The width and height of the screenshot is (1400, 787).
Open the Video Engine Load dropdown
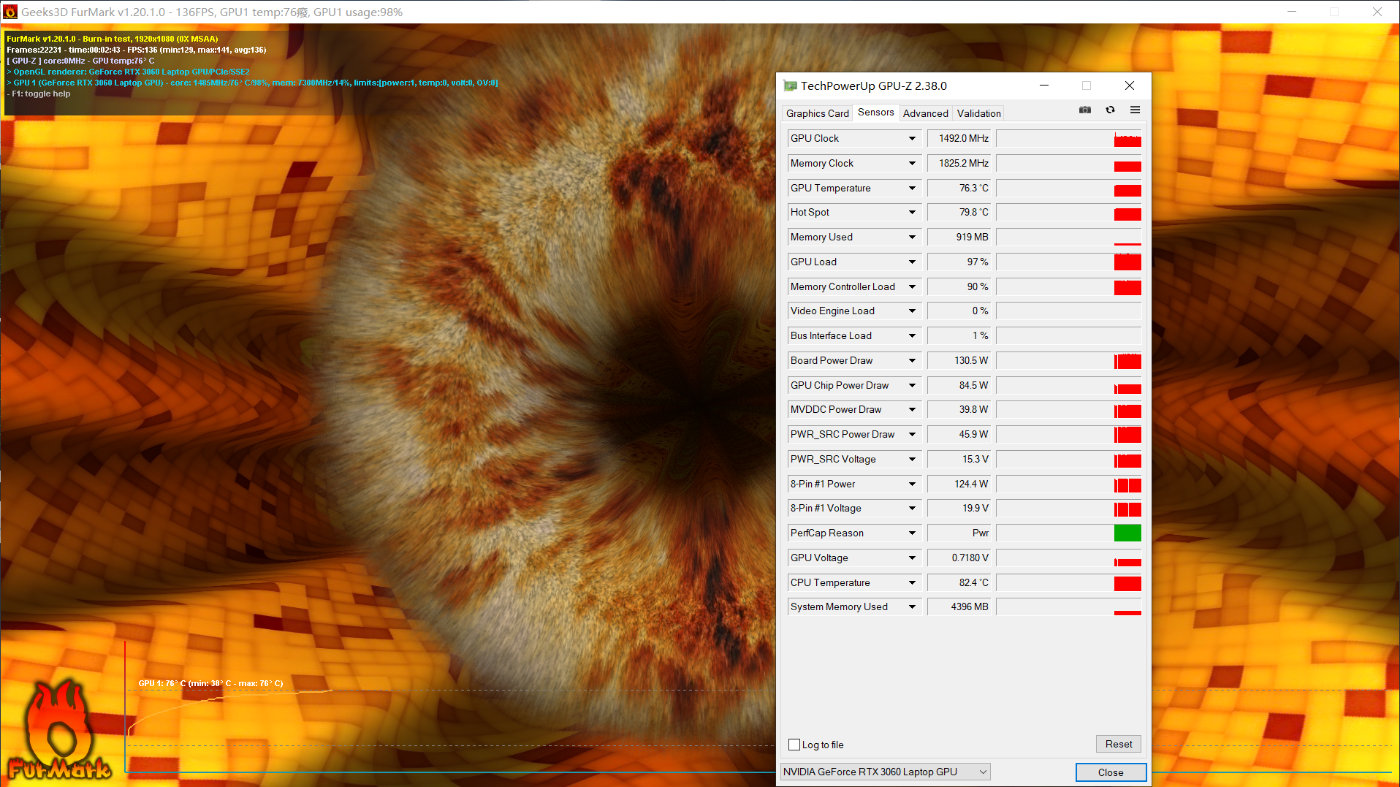(912, 311)
